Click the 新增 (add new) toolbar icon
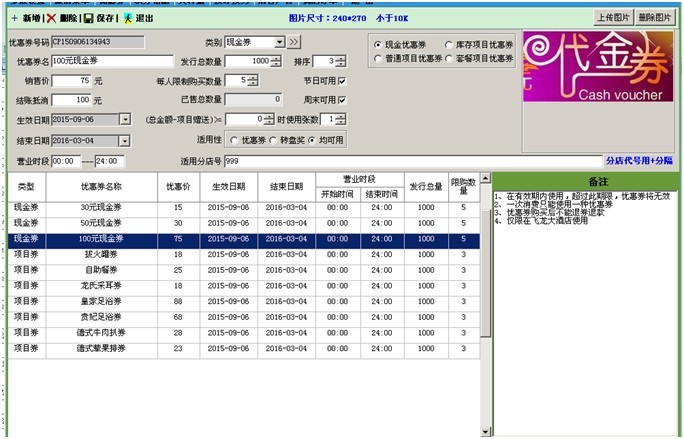The width and height of the screenshot is (684, 439). click(14, 18)
